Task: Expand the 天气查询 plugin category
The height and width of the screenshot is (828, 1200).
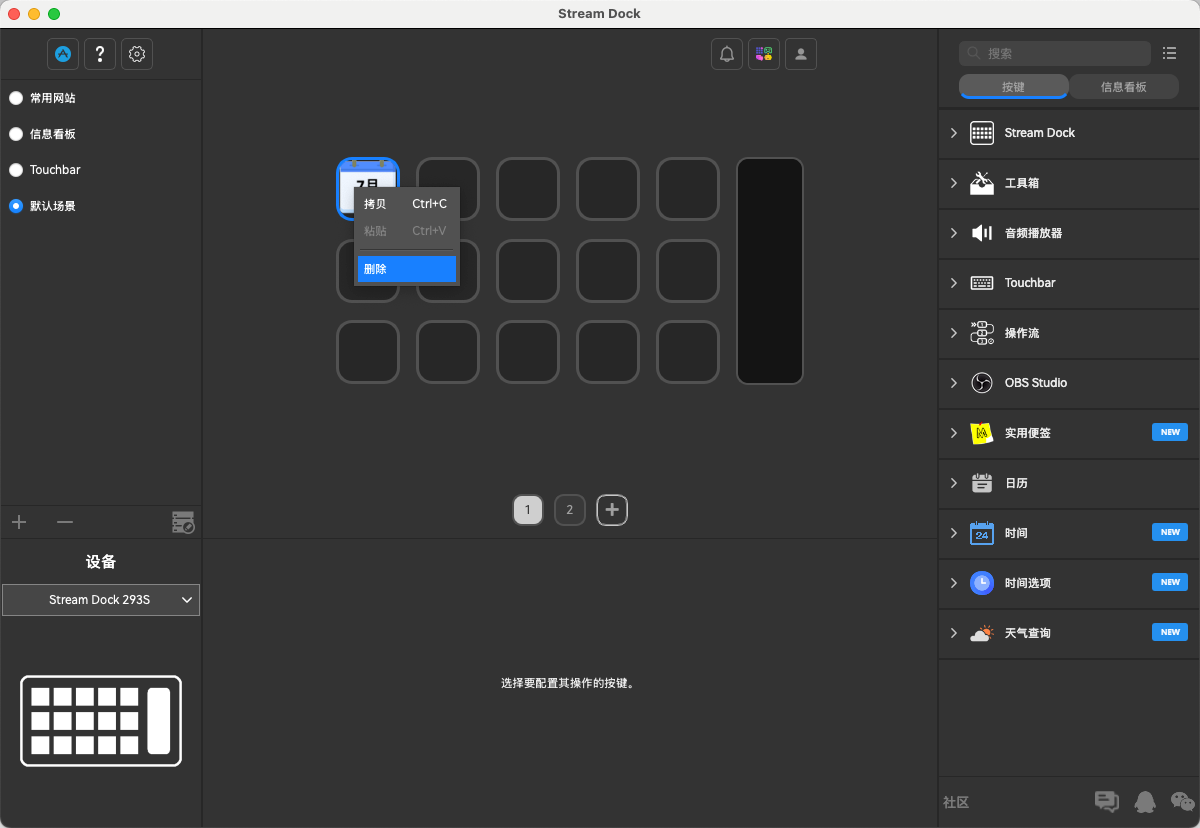Action: [954, 633]
